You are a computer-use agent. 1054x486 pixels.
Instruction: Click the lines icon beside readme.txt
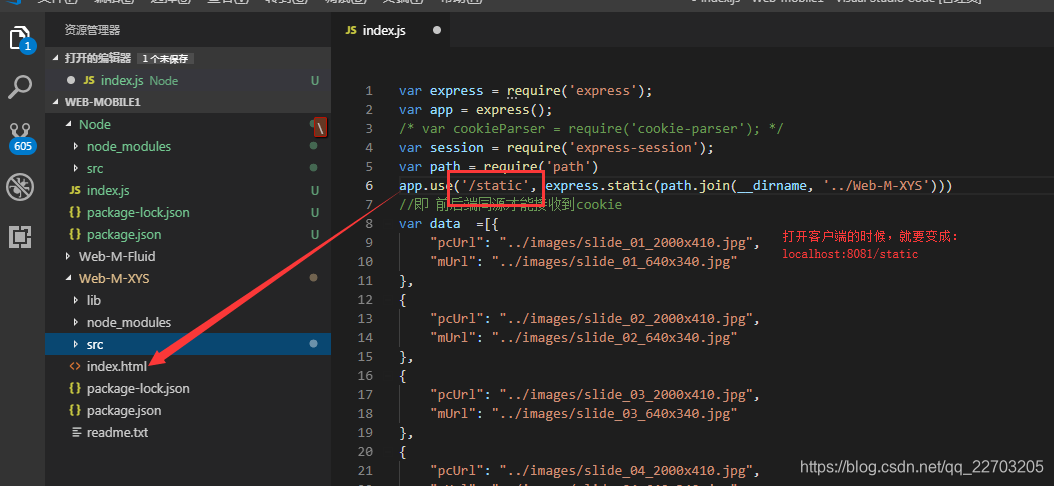point(76,432)
